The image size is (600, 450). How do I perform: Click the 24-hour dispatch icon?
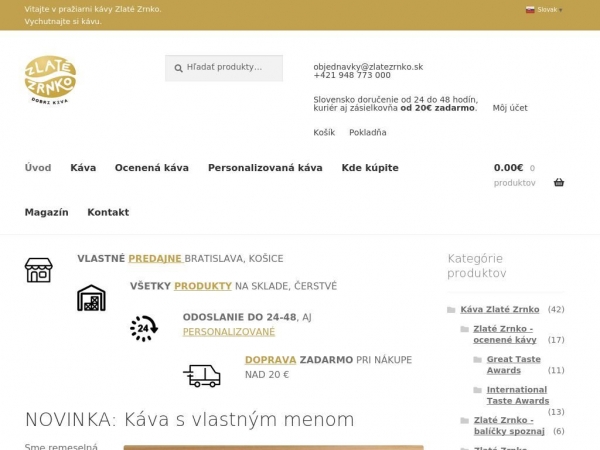click(144, 328)
